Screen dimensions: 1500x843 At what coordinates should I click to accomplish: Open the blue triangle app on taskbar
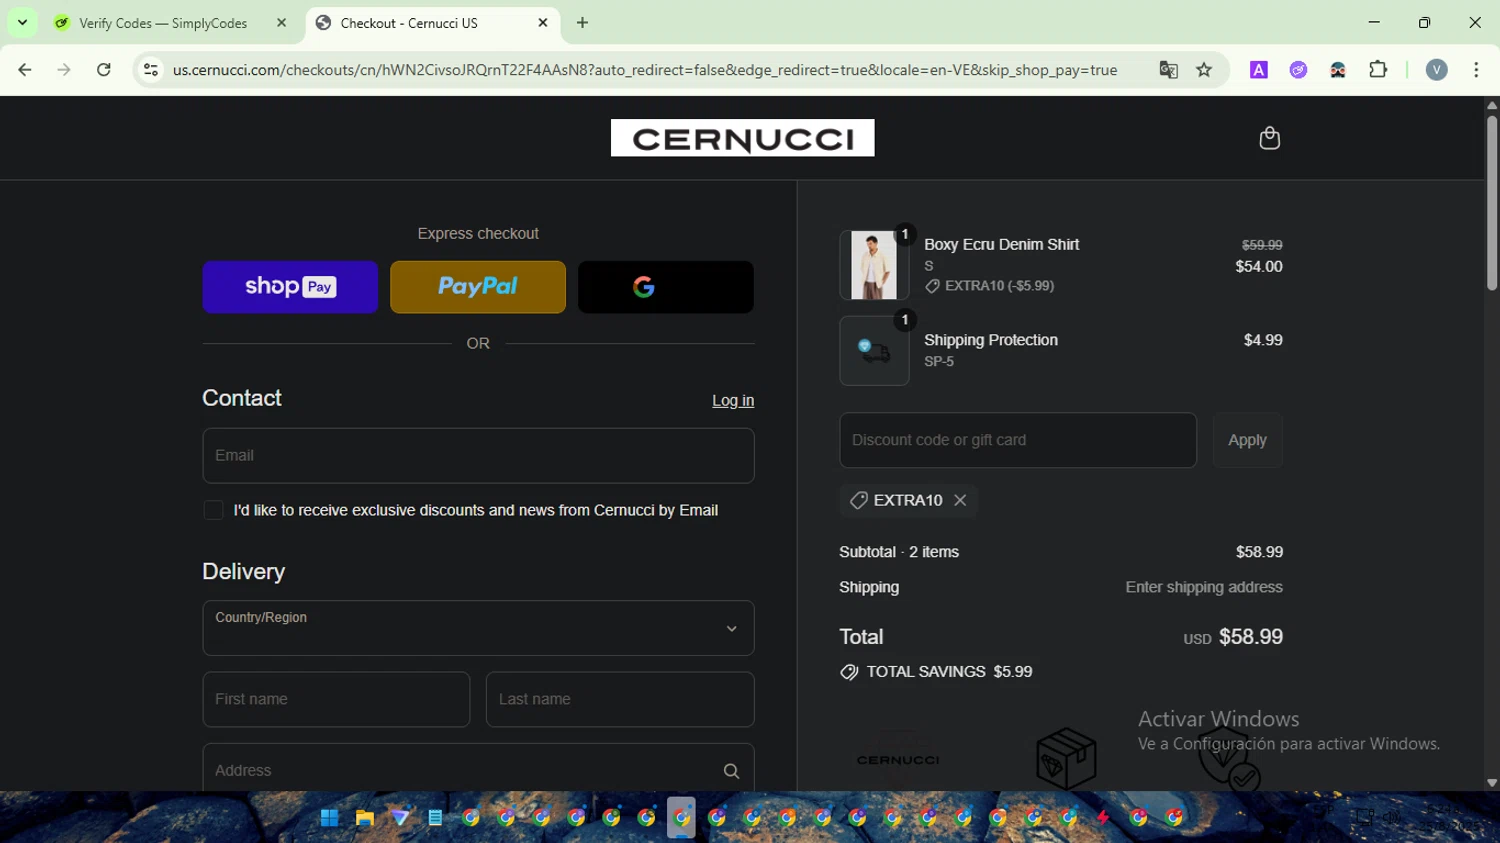(400, 818)
